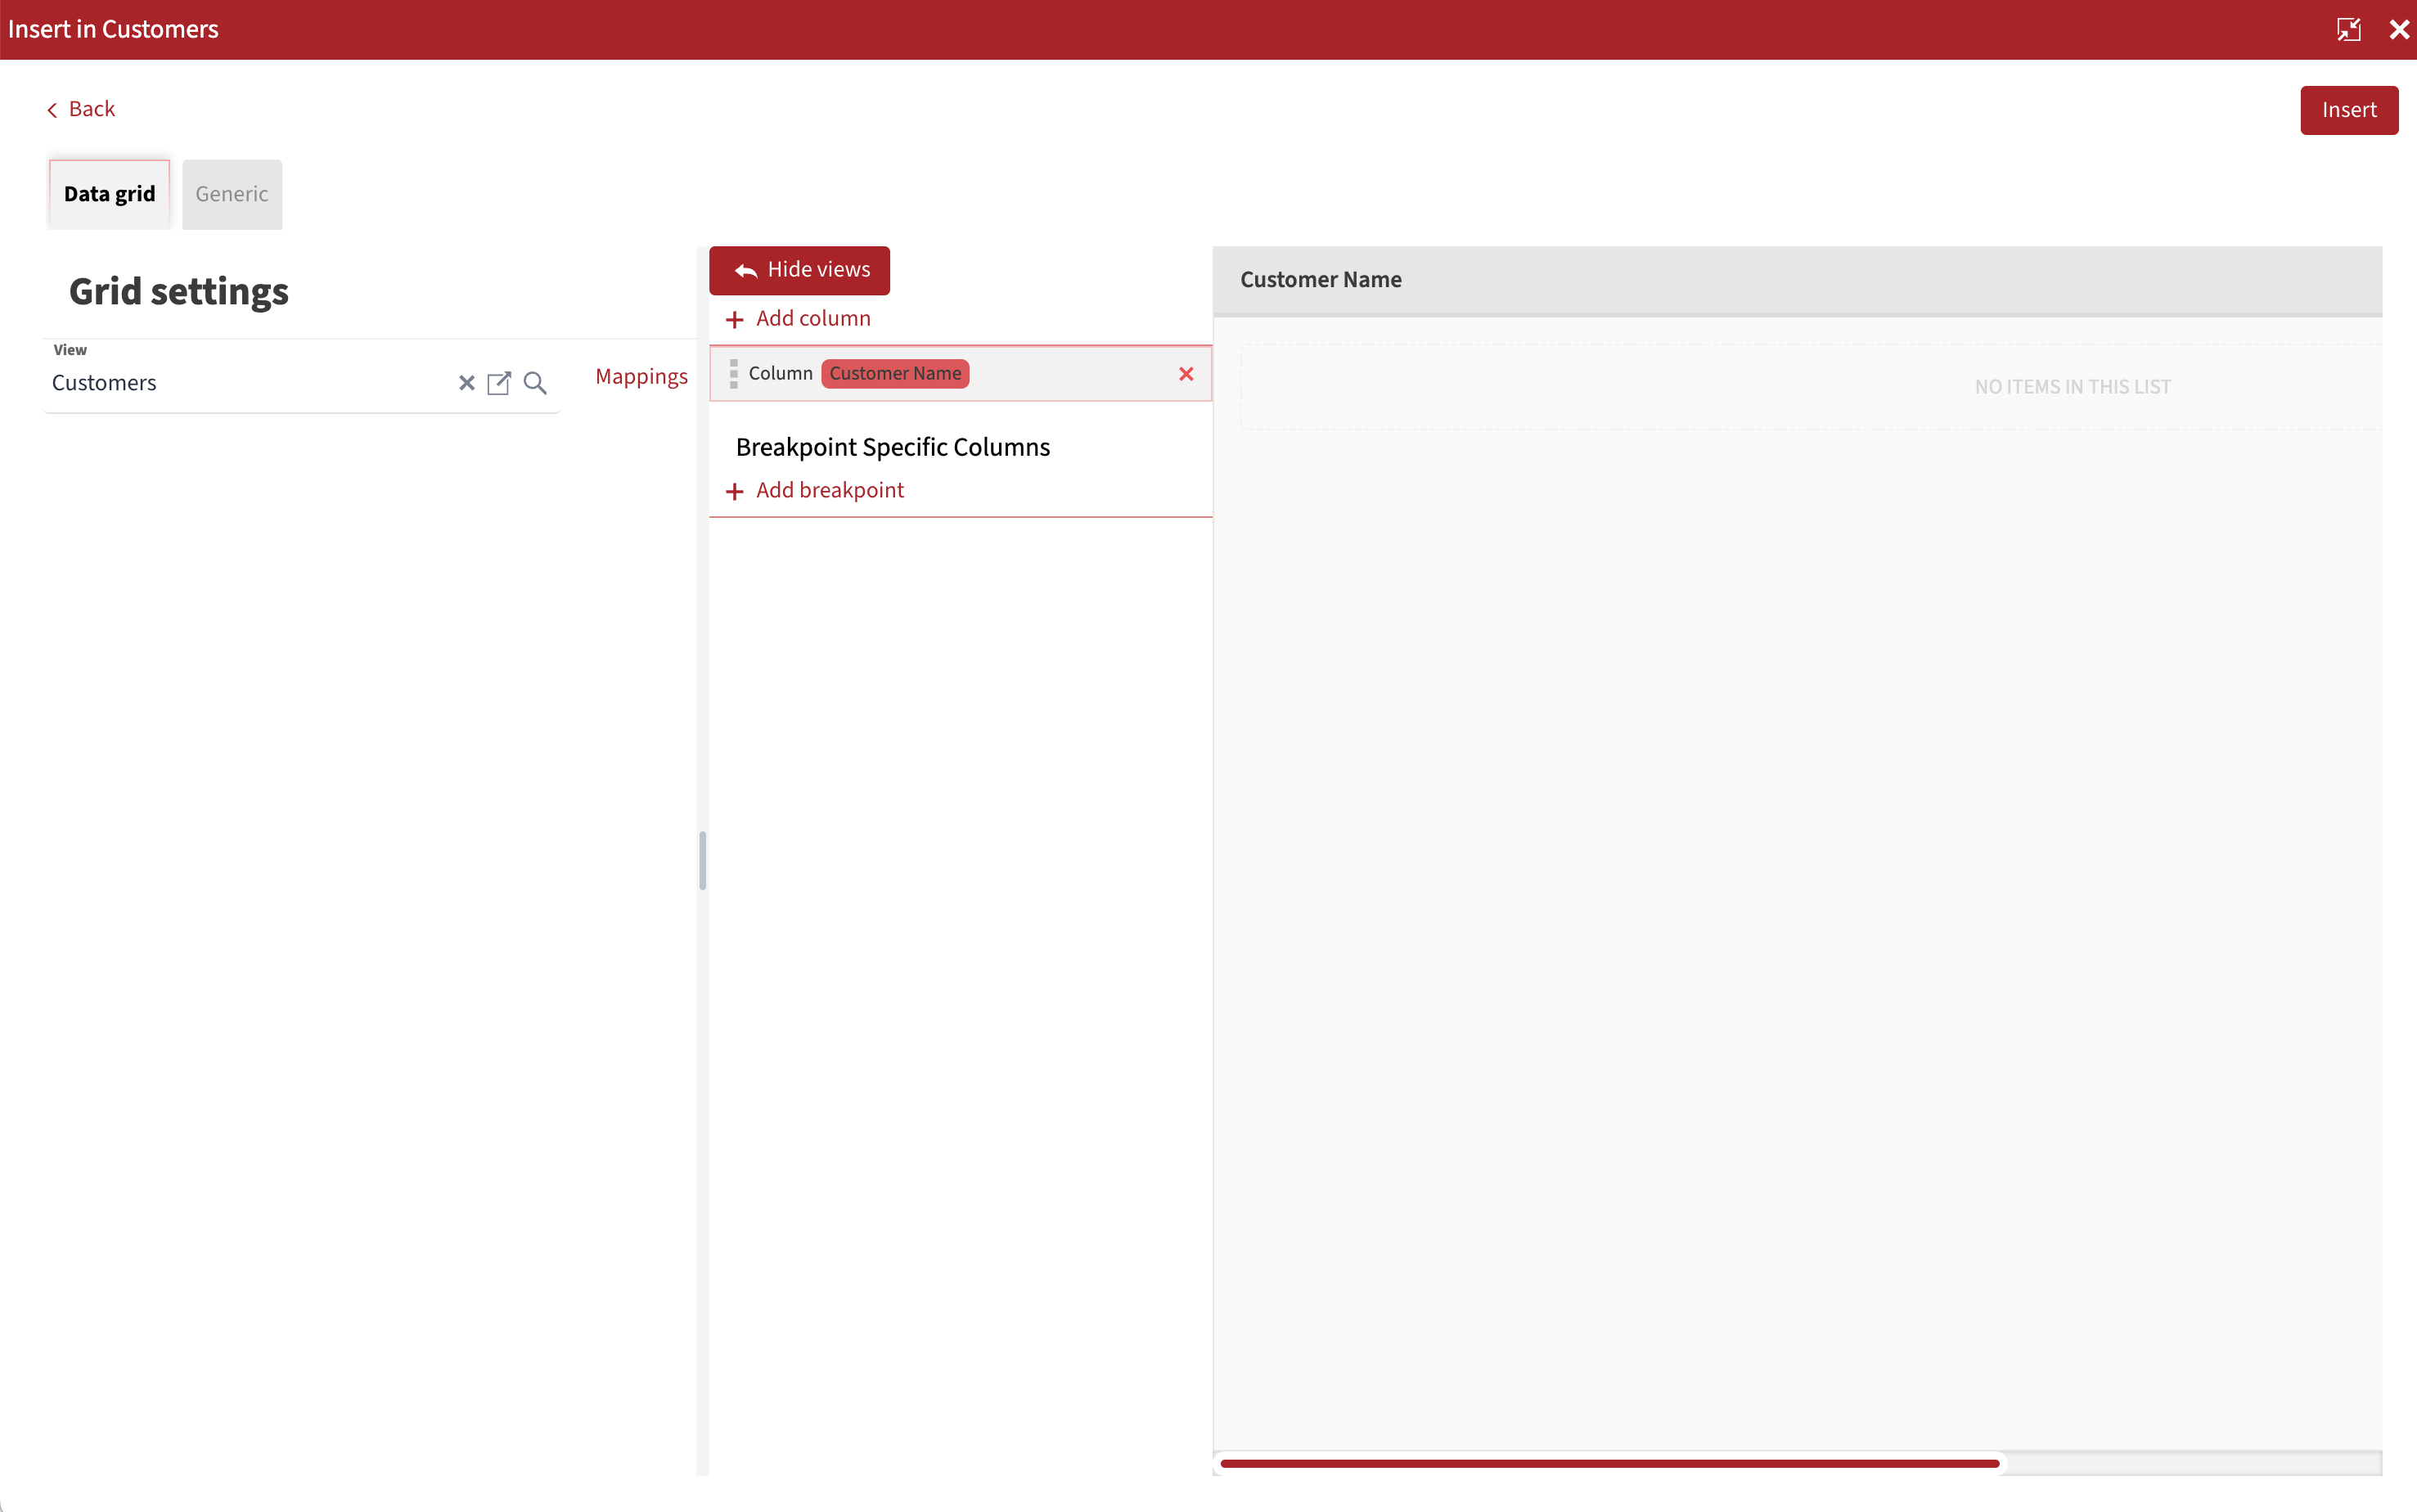The image size is (2417, 1512).
Task: Search for a different view
Action: pyautogui.click(x=535, y=382)
